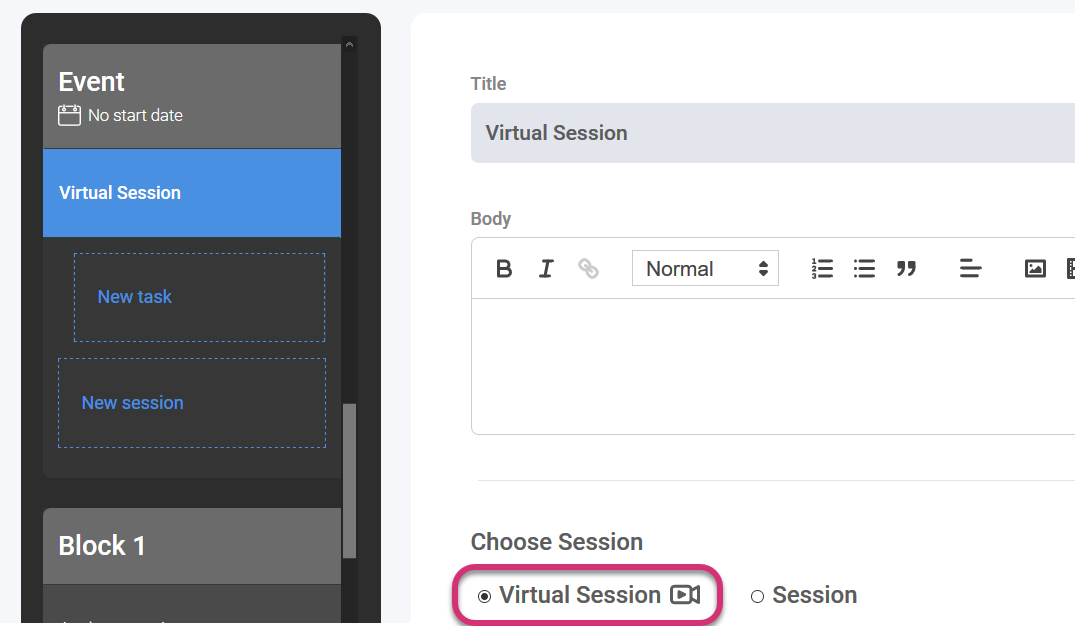Apply blockquote formatting
1075x626 pixels.
[906, 269]
